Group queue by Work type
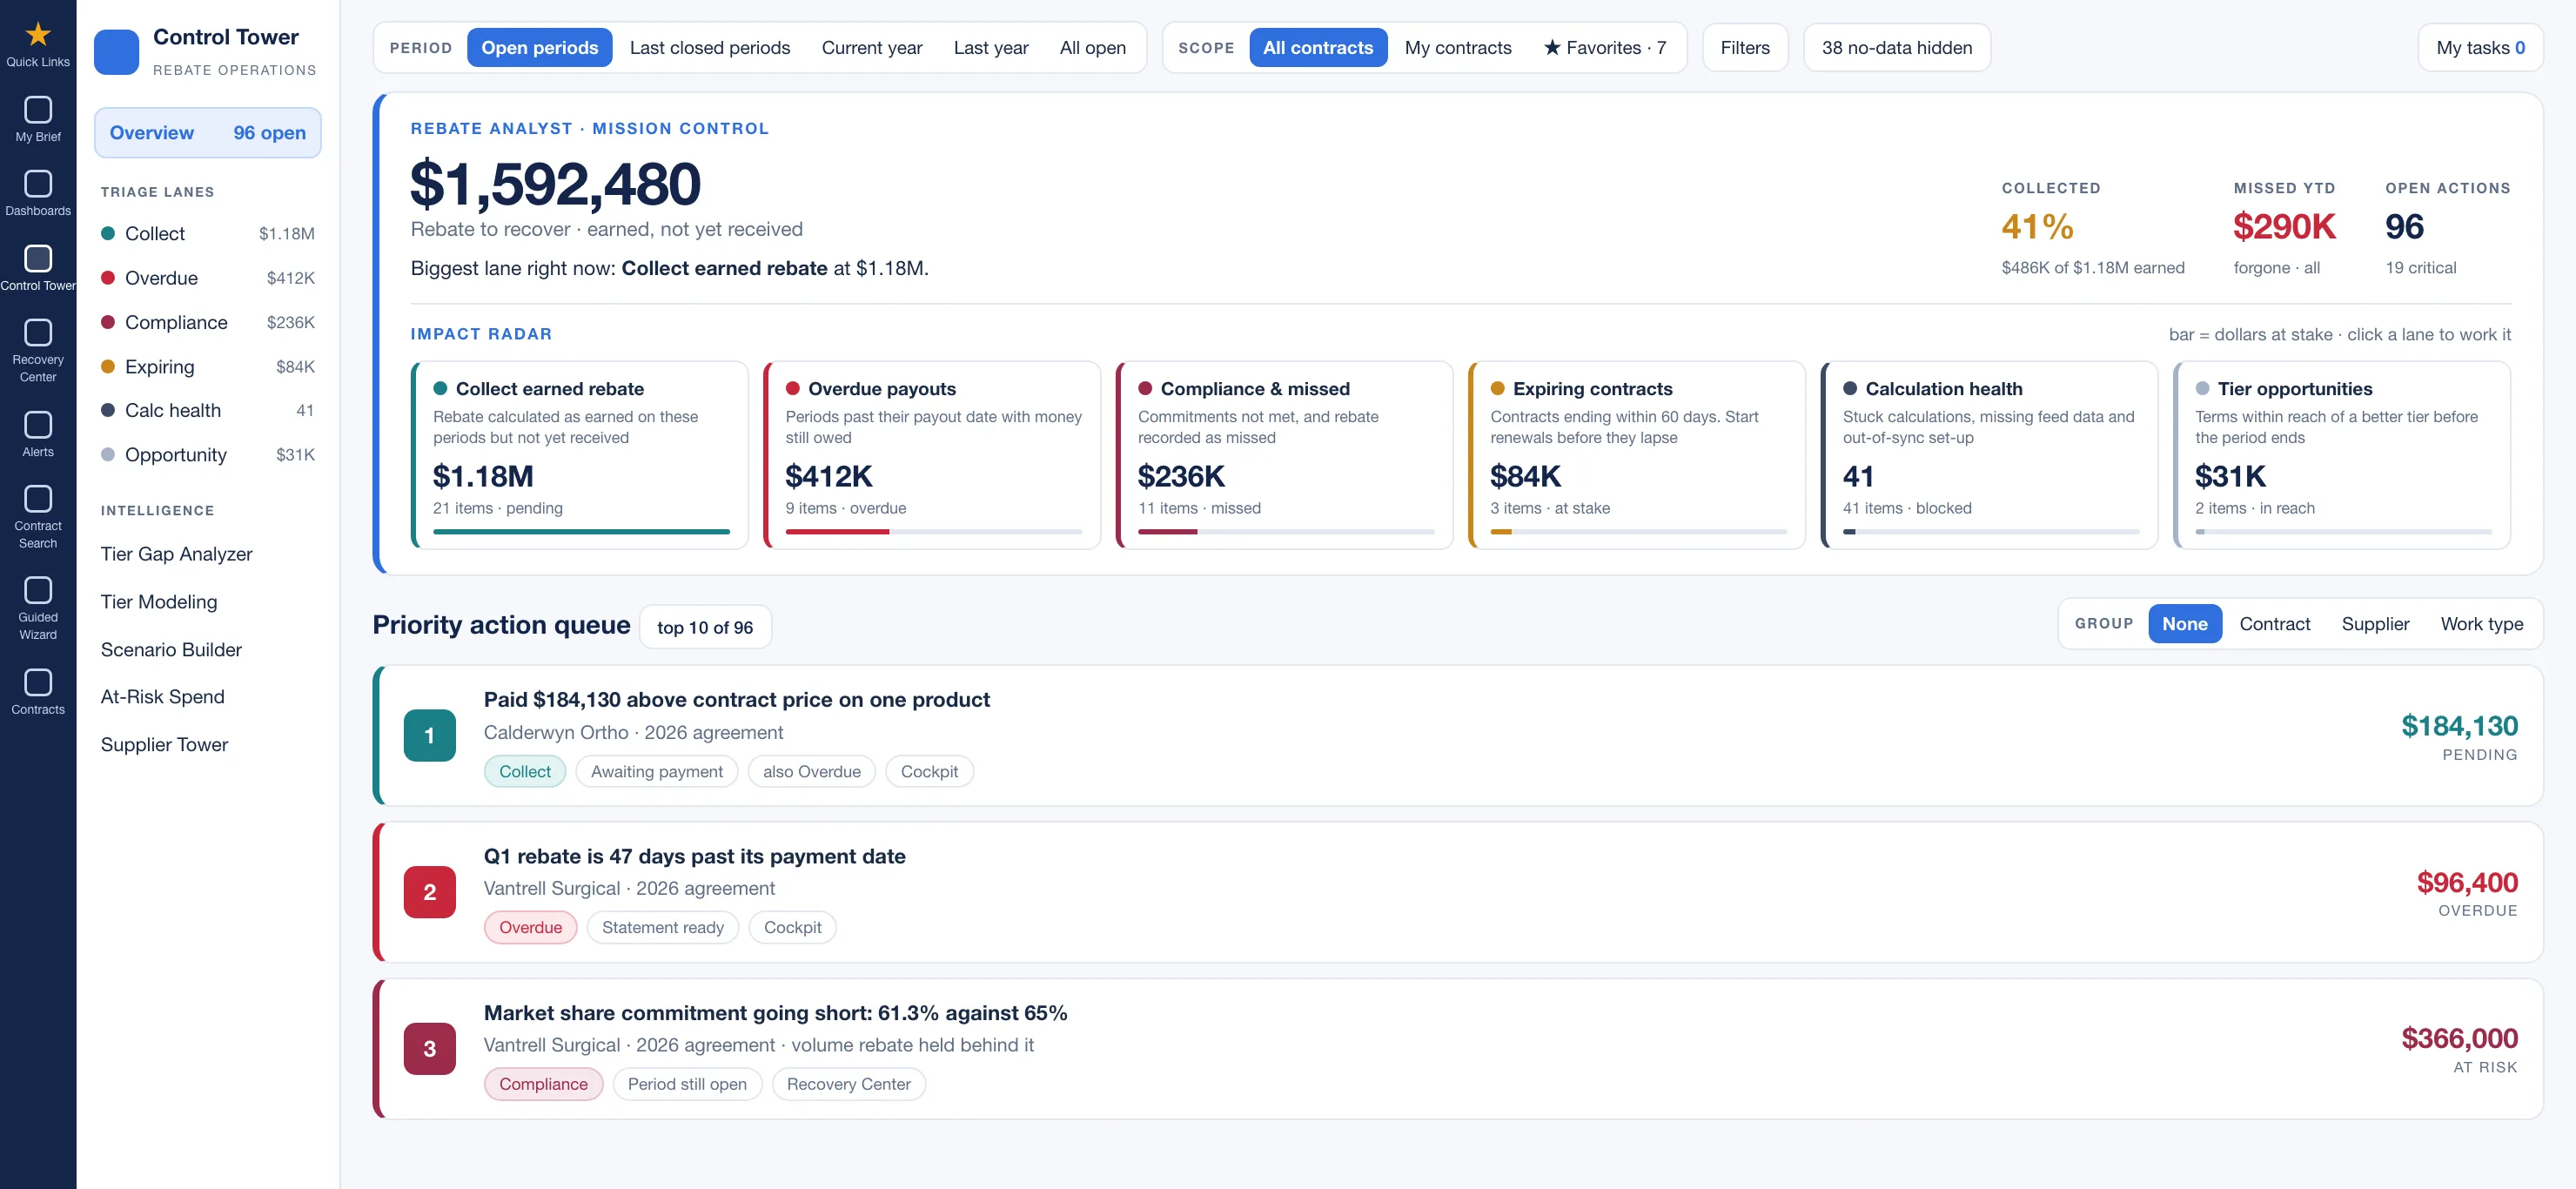The width and height of the screenshot is (2576, 1189). 2481,624
